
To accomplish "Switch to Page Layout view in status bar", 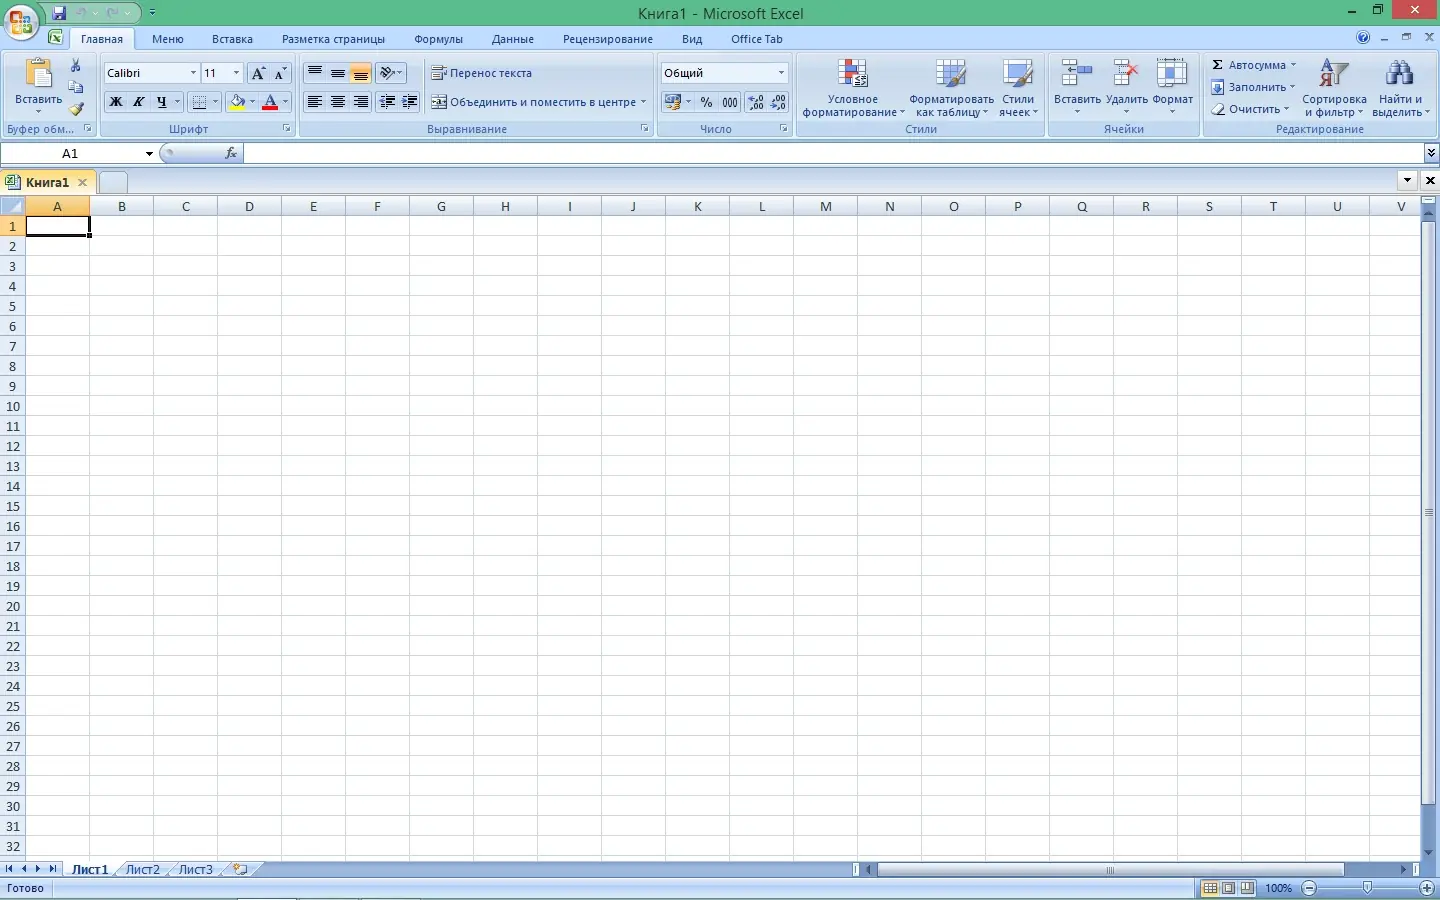I will pyautogui.click(x=1228, y=888).
